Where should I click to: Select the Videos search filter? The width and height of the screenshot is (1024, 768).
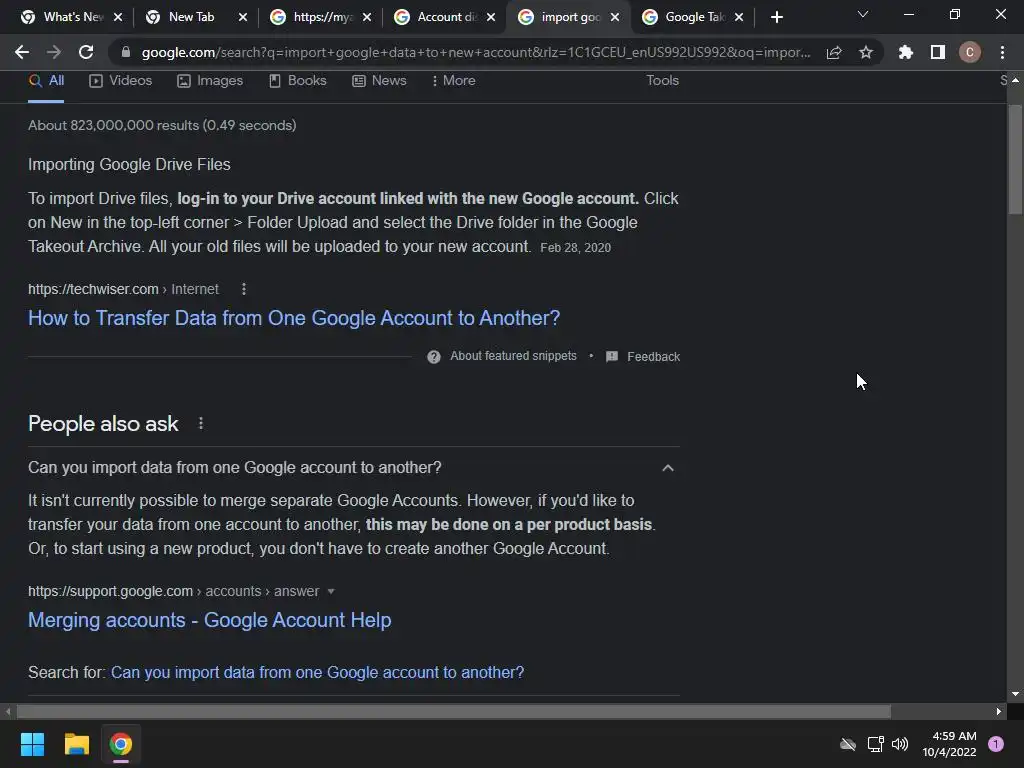click(120, 80)
